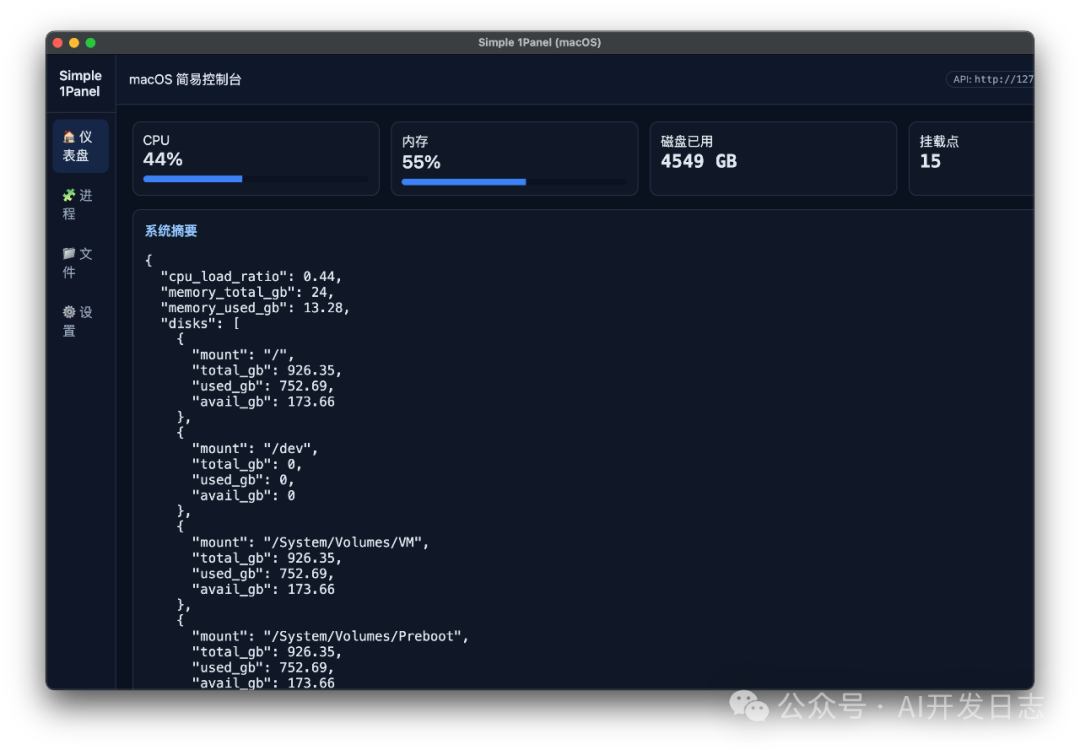Click the Simple 1Panel (macOS) window title
The width and height of the screenshot is (1080, 750).
pos(539,42)
